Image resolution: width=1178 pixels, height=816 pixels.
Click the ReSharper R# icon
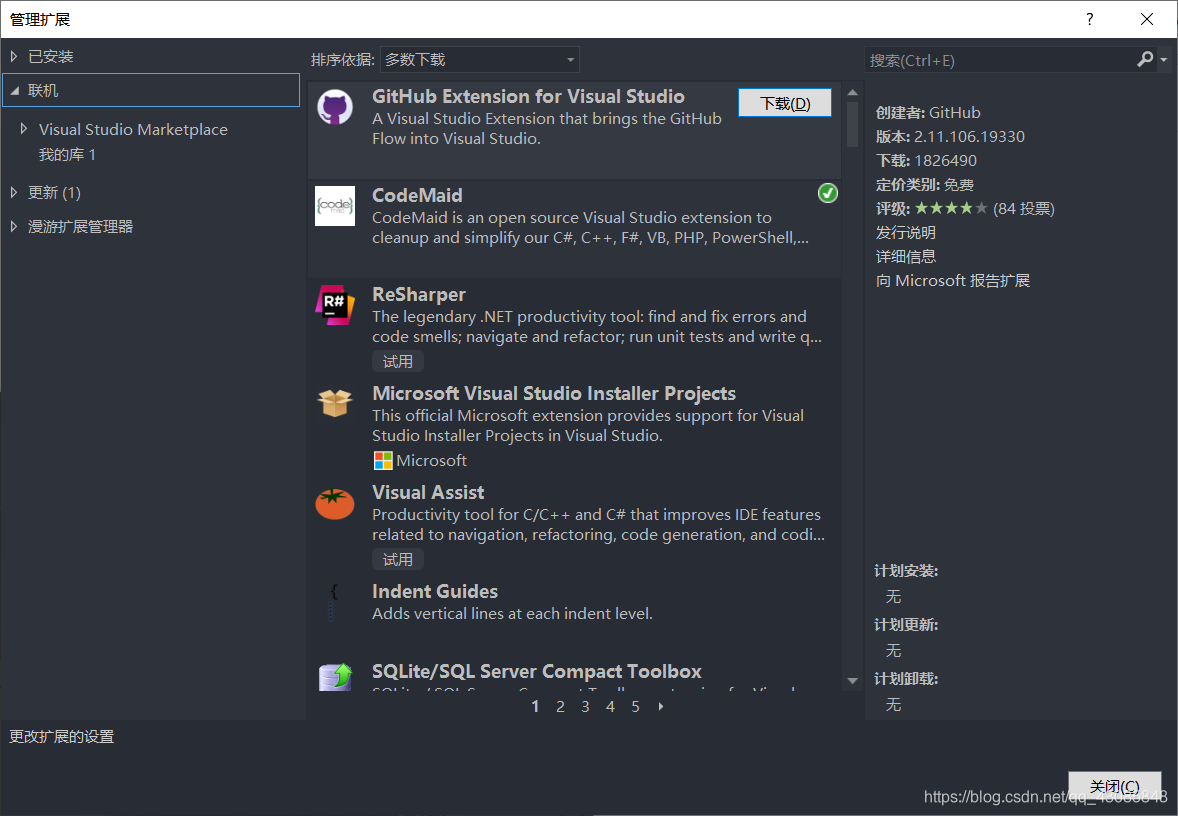pyautogui.click(x=335, y=304)
